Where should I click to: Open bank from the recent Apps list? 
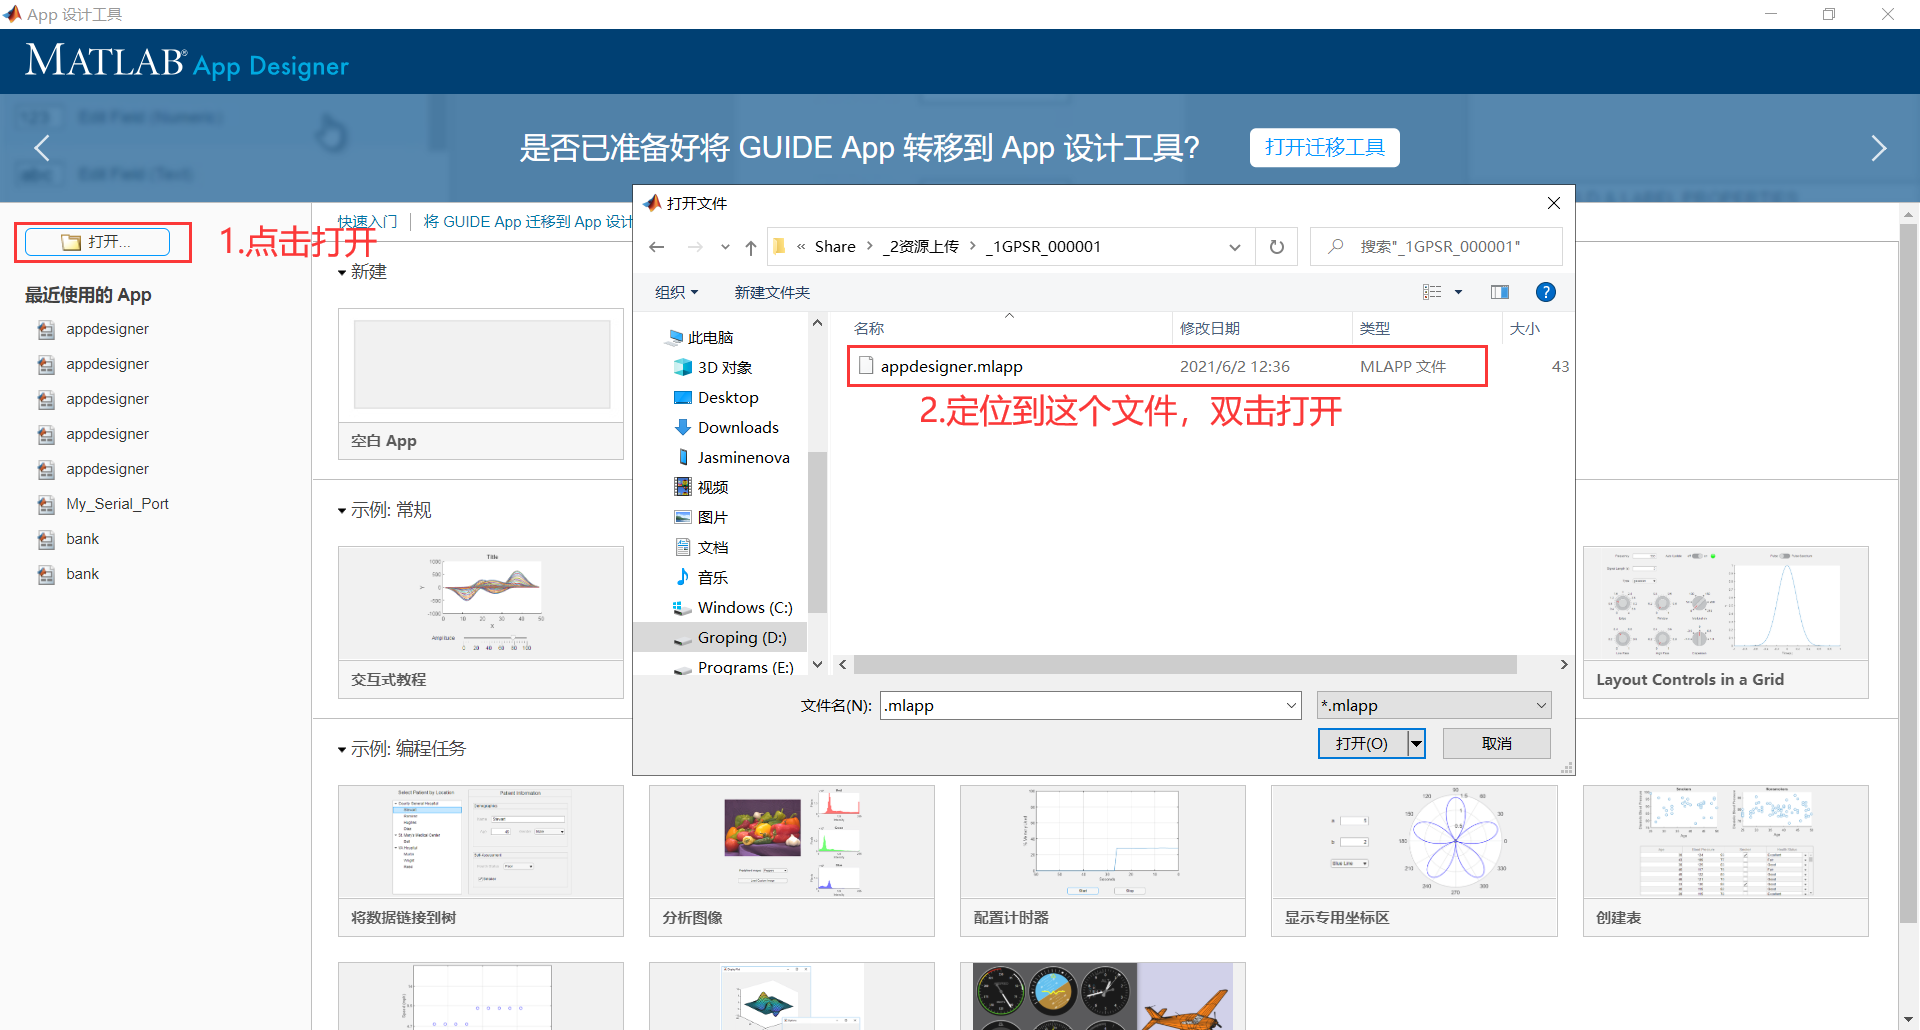(x=82, y=538)
